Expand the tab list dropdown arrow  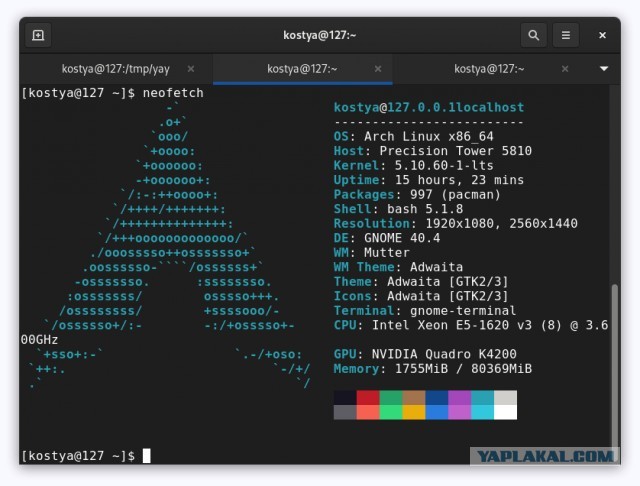604,69
